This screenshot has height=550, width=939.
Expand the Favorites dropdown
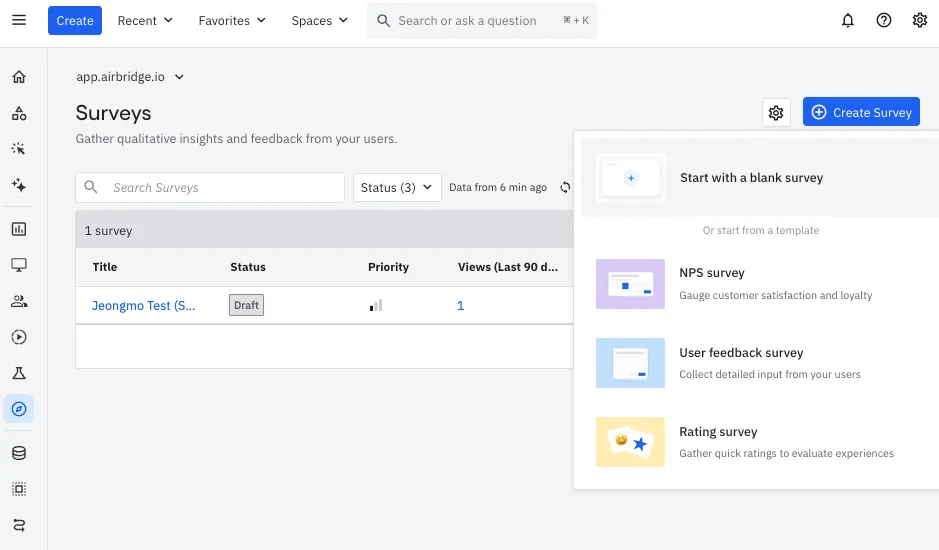pyautogui.click(x=232, y=20)
